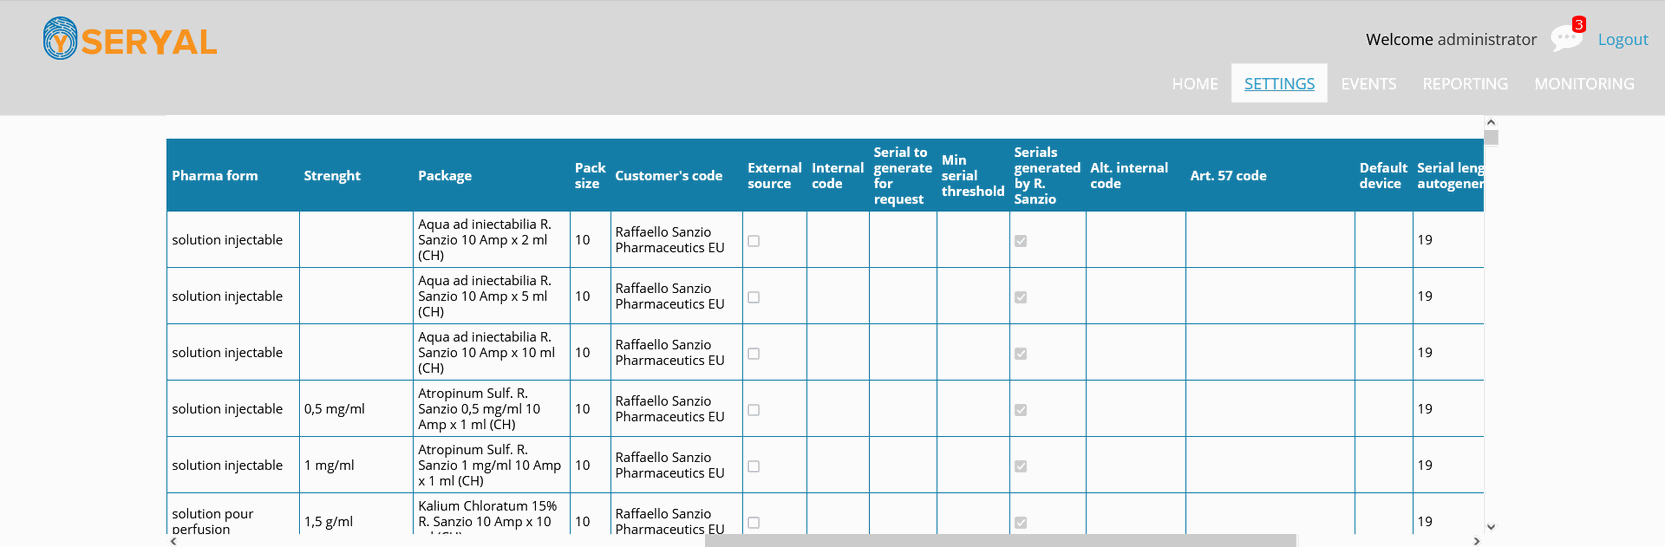Click the vertical scrollbar down arrow

[x=1491, y=527]
